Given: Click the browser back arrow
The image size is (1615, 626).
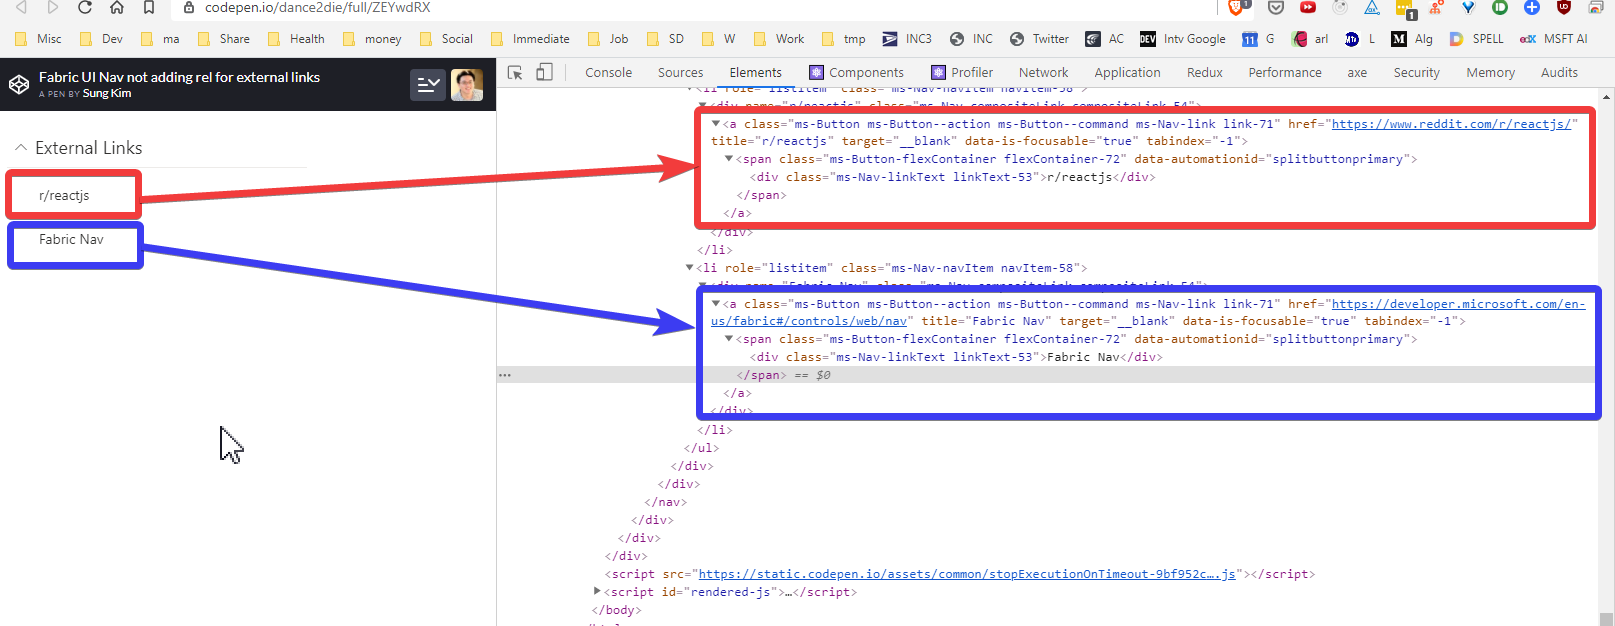Looking at the screenshot, I should pyautogui.click(x=21, y=7).
